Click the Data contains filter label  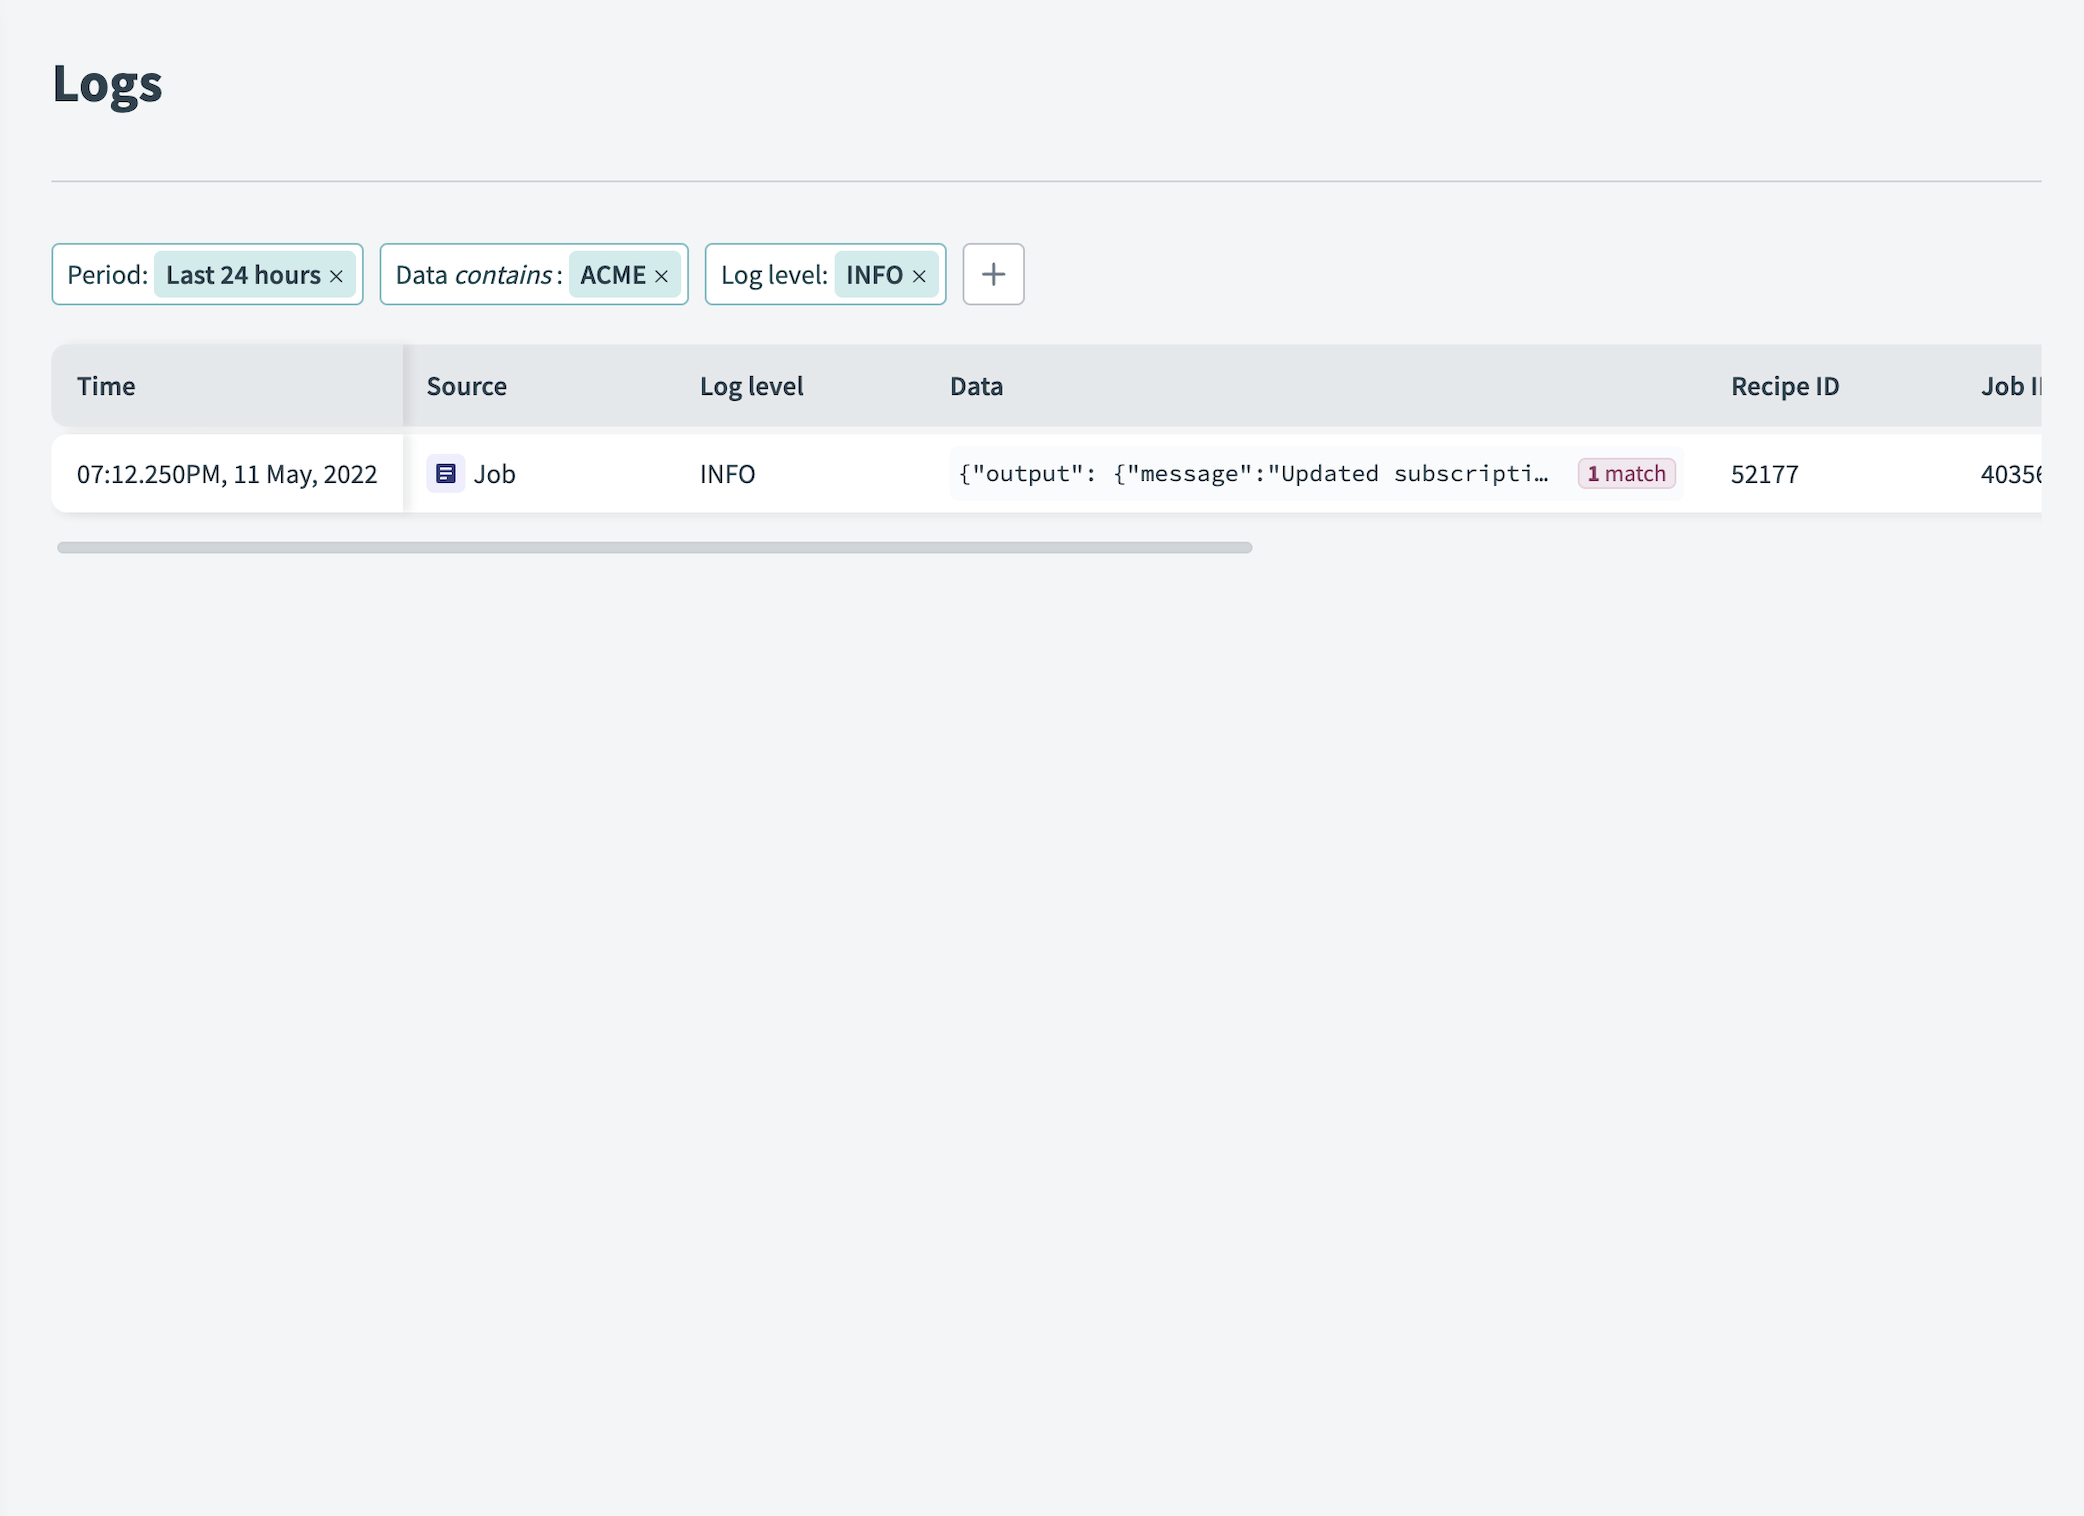click(477, 273)
